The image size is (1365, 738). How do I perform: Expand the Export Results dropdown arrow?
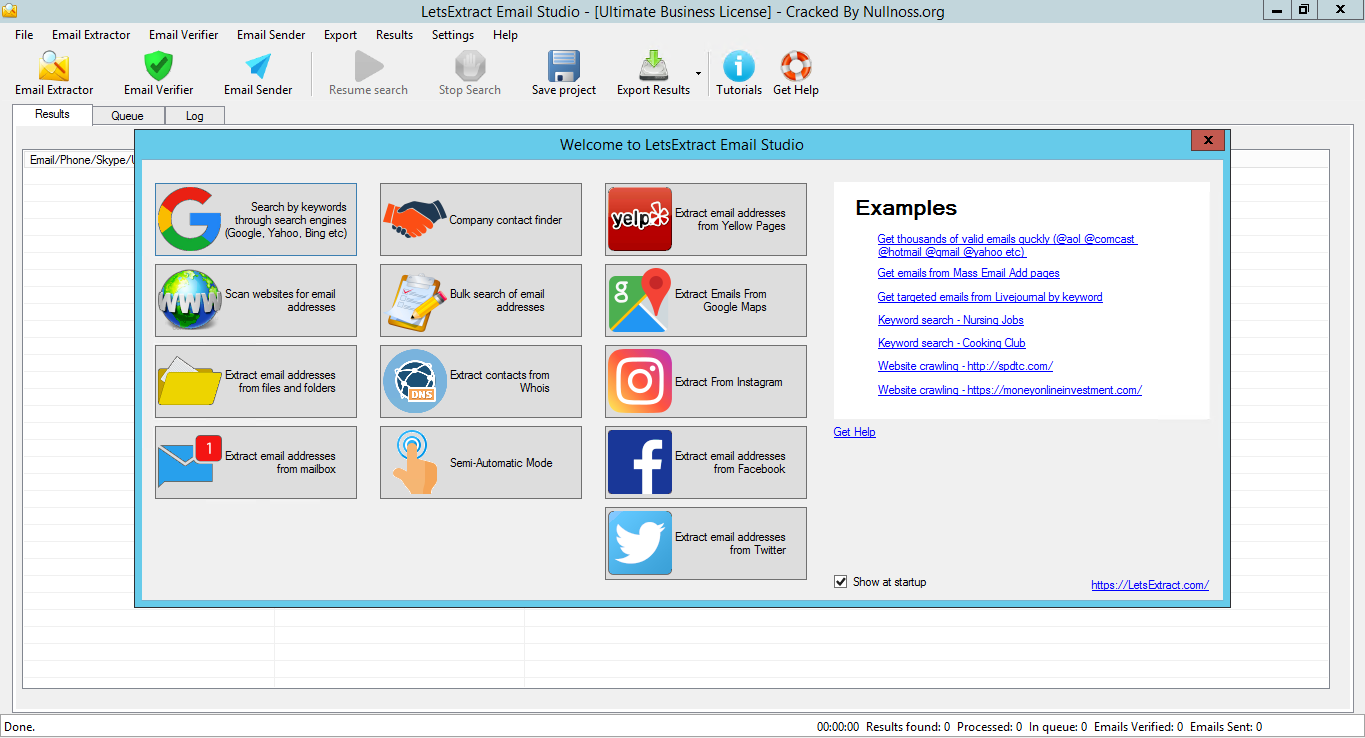click(698, 74)
